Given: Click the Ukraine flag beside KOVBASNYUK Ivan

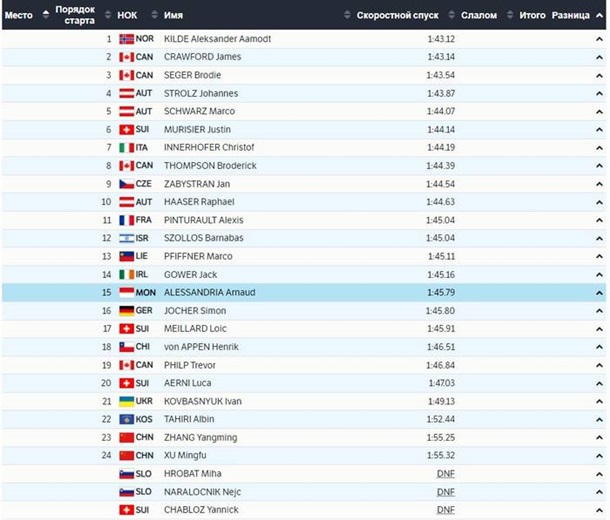Looking at the screenshot, I should [126, 401].
